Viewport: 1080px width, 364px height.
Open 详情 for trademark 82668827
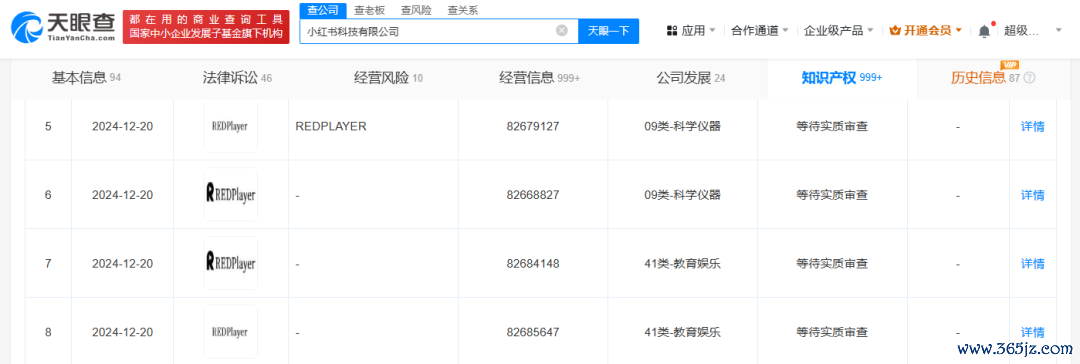[1032, 195]
